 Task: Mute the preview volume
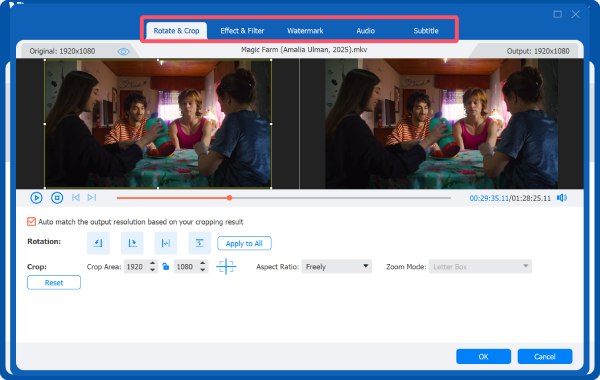pyautogui.click(x=562, y=198)
